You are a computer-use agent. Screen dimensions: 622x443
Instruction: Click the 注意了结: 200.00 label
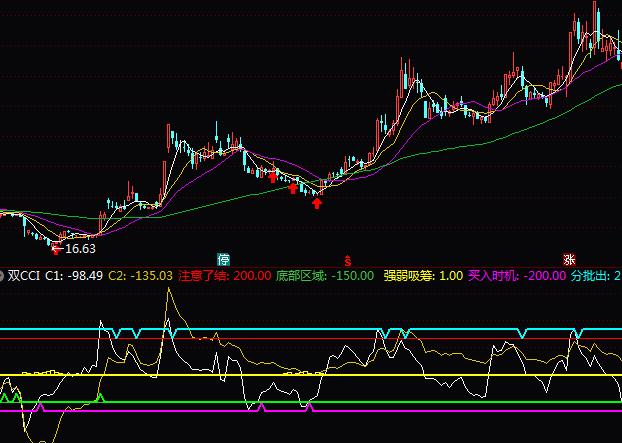coord(225,276)
